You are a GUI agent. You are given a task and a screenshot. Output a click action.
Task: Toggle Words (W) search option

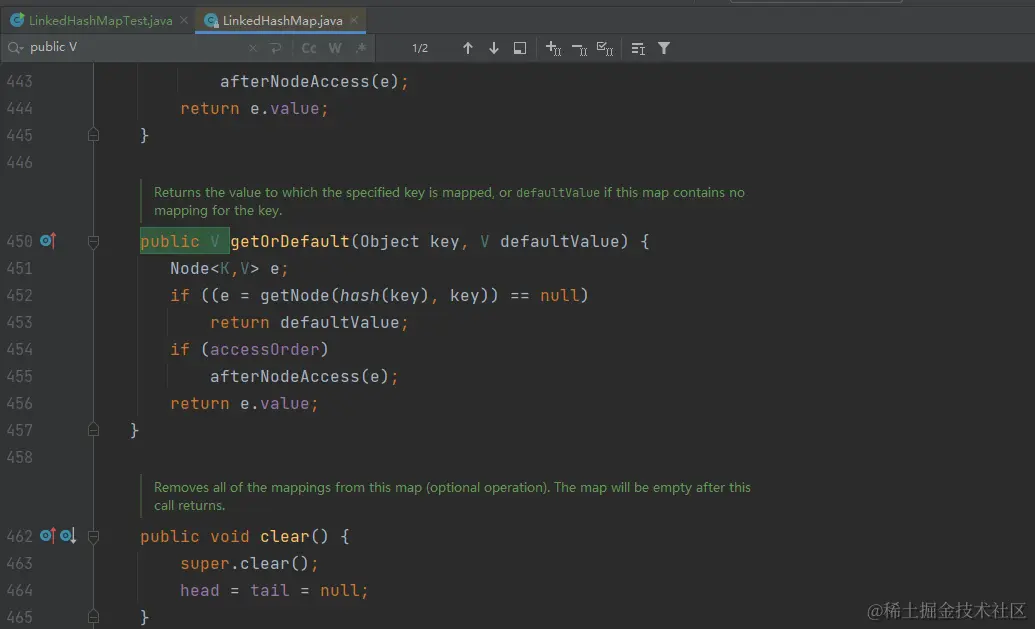(335, 48)
